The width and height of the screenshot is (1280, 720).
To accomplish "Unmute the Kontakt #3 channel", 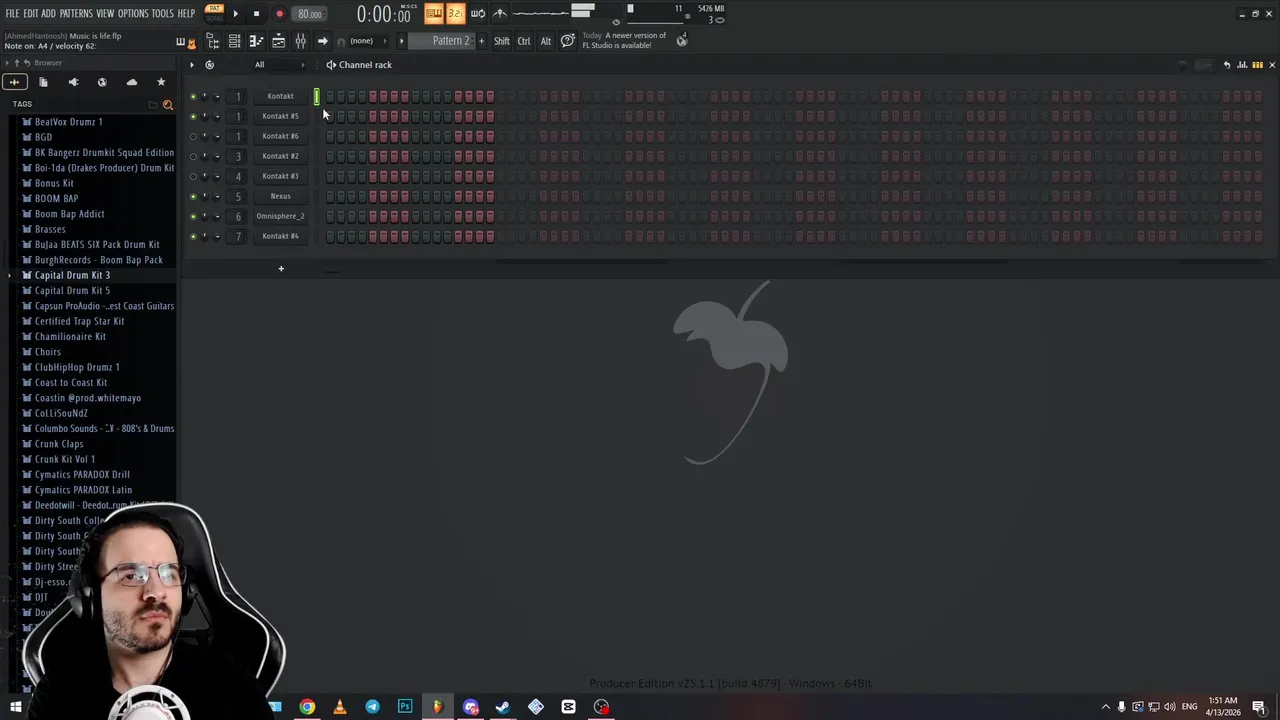I will click(x=193, y=177).
